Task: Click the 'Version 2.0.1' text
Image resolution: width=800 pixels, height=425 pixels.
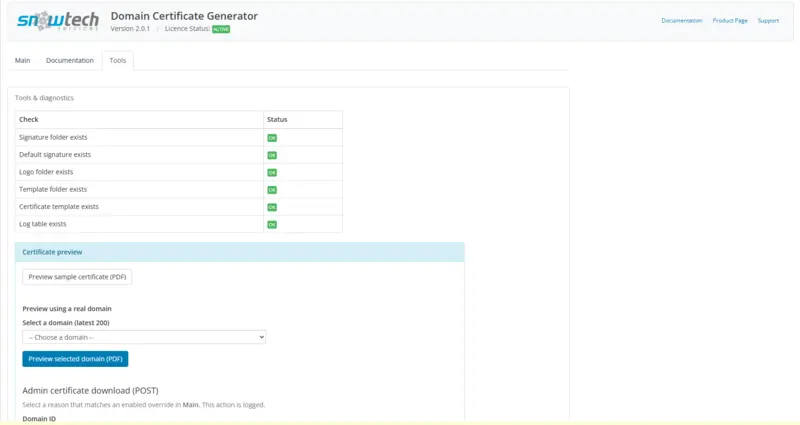Action: 130,29
